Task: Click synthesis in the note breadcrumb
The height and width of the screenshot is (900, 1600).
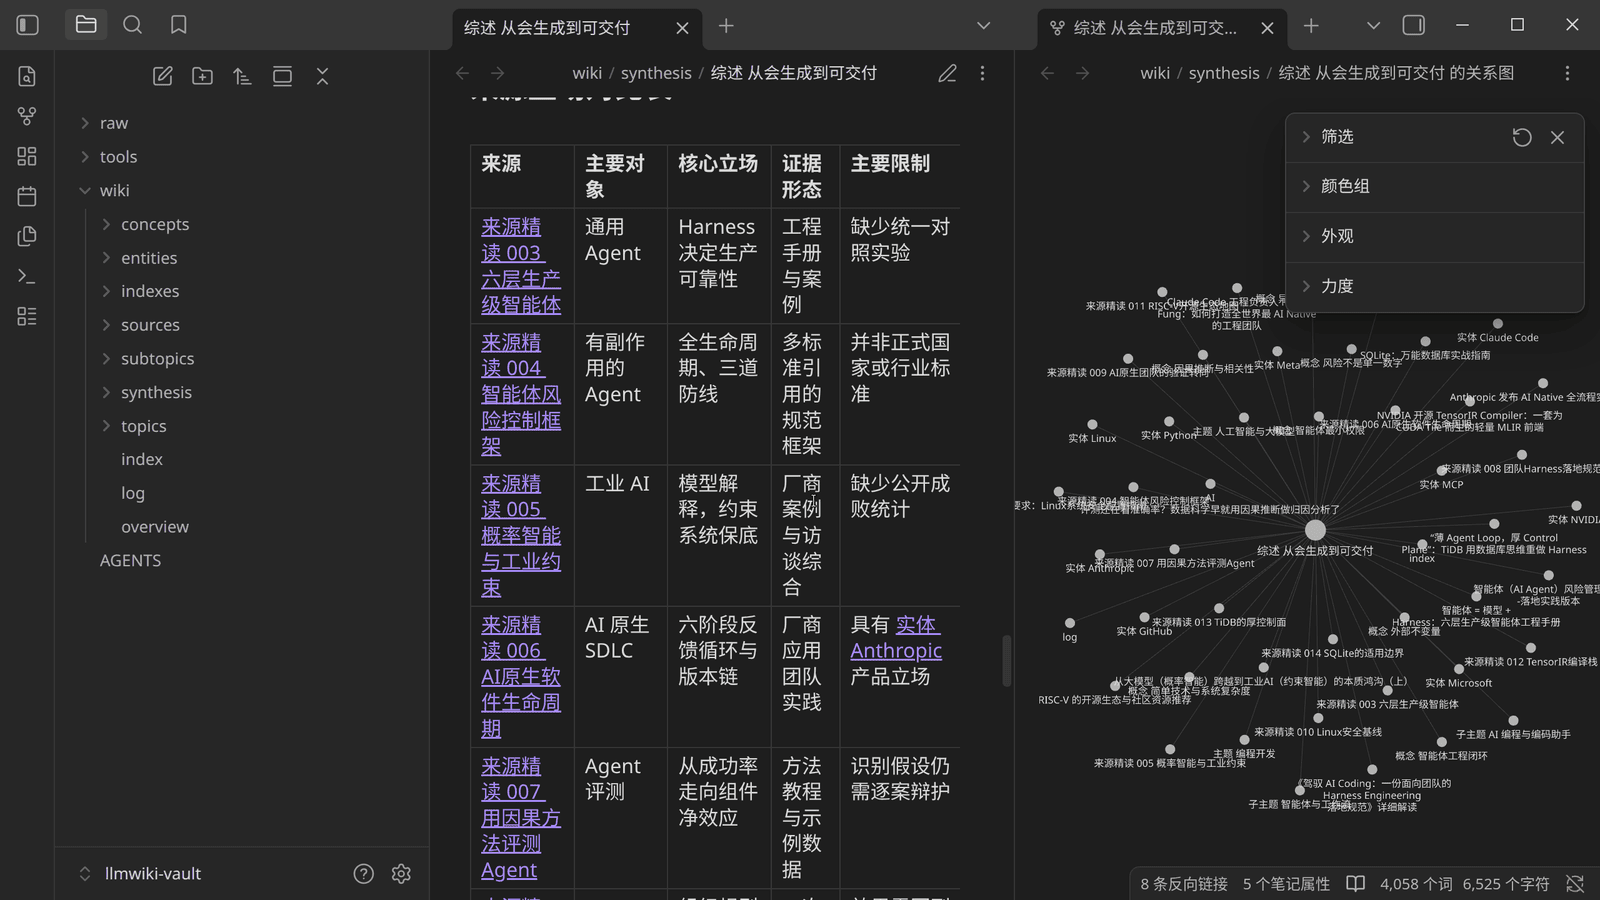Action: (656, 73)
